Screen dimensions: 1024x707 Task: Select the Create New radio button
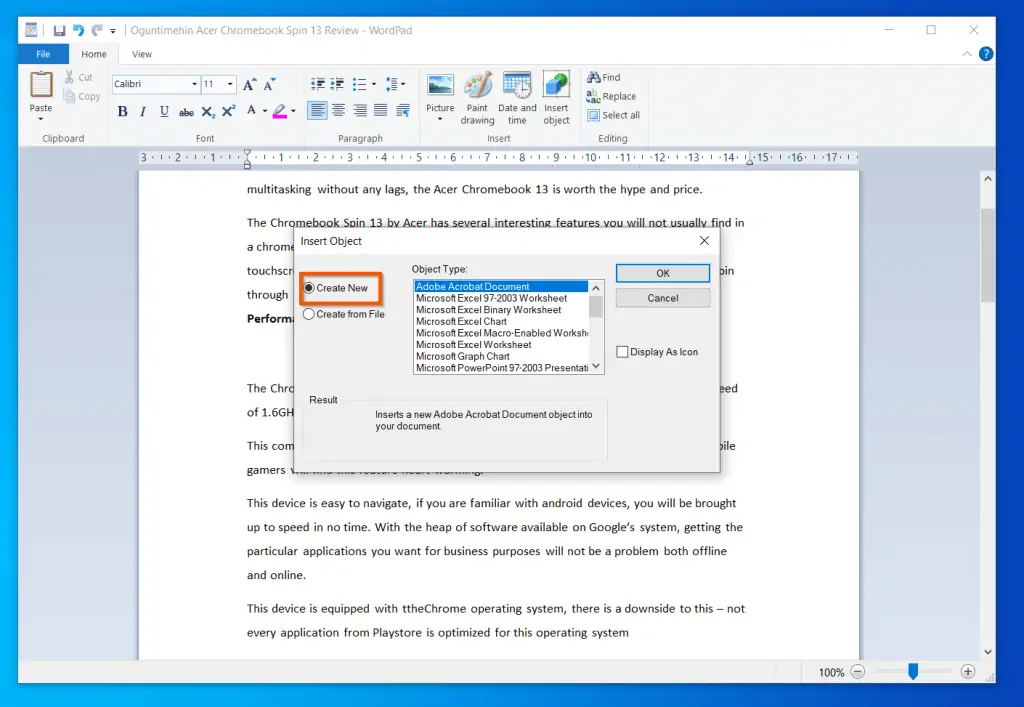[x=309, y=288]
